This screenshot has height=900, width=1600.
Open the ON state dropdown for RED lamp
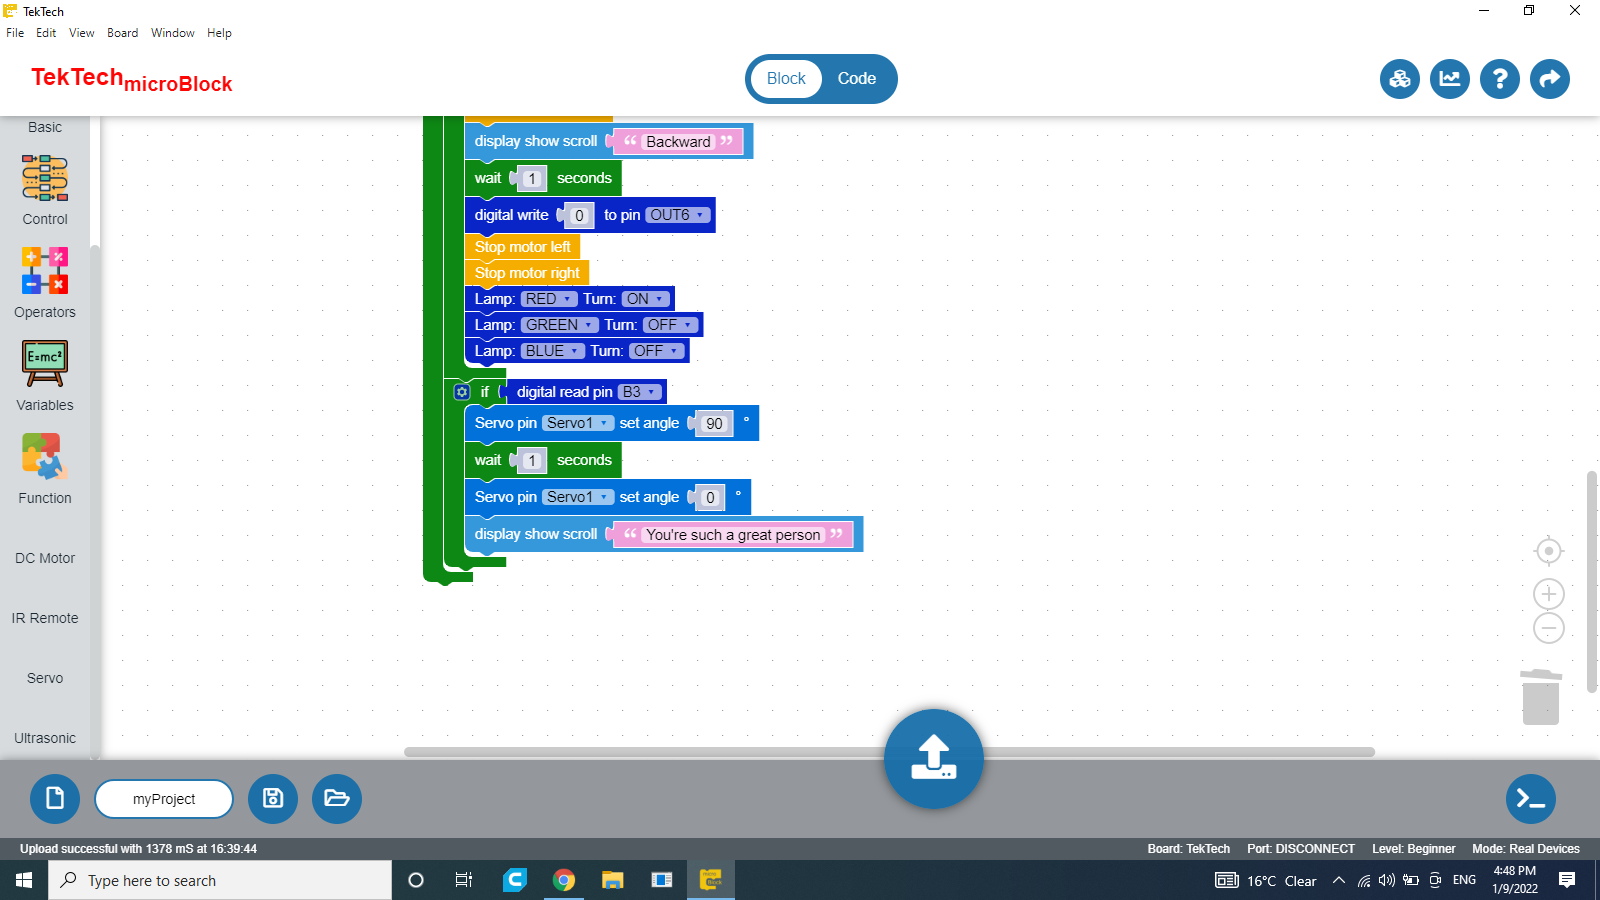pos(645,299)
